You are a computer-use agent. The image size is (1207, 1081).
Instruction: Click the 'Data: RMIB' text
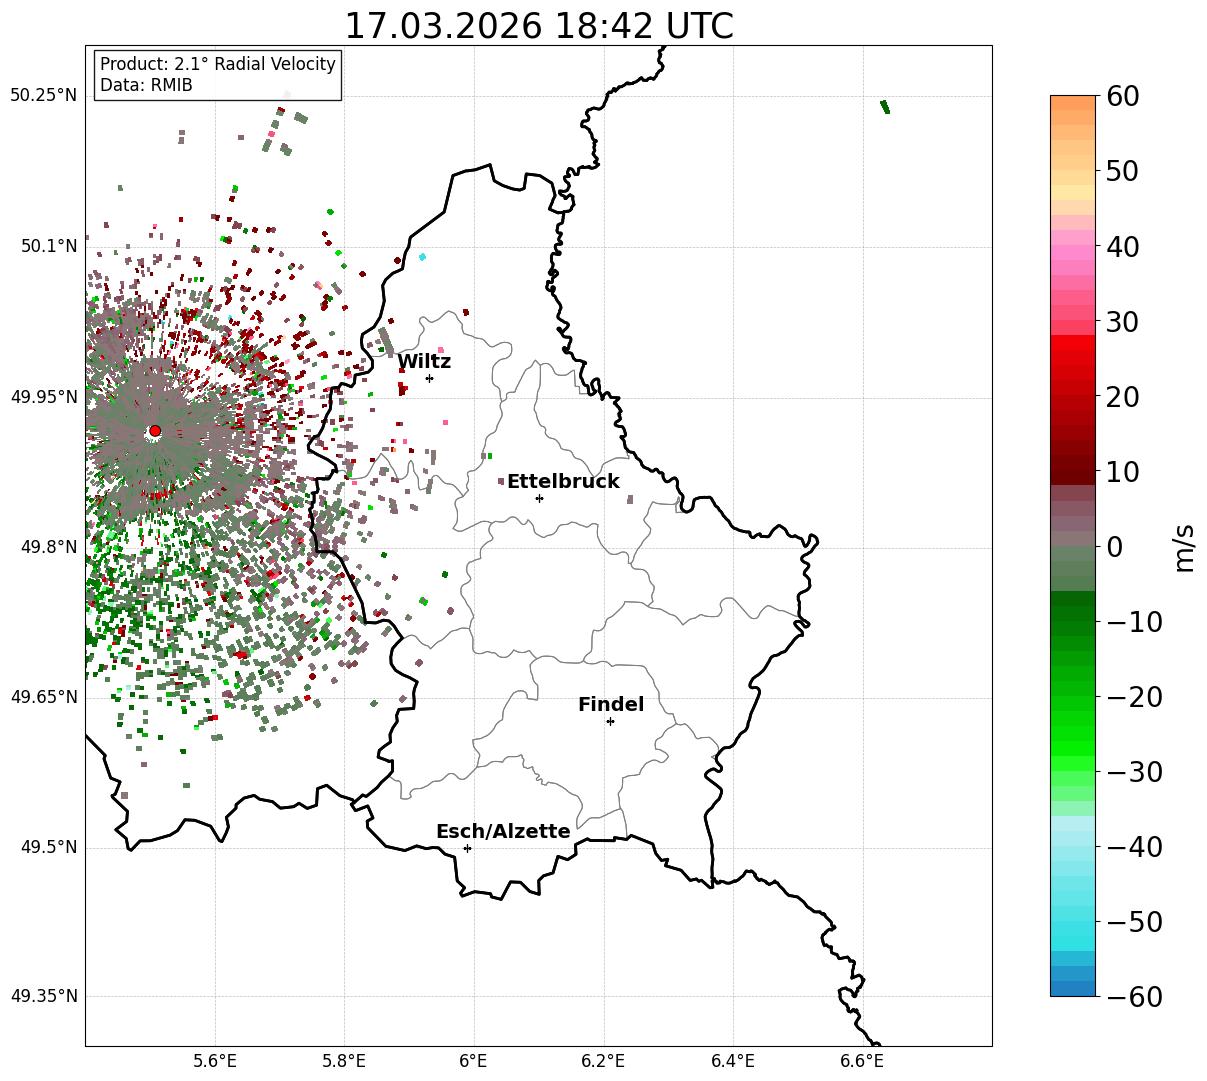(x=146, y=85)
